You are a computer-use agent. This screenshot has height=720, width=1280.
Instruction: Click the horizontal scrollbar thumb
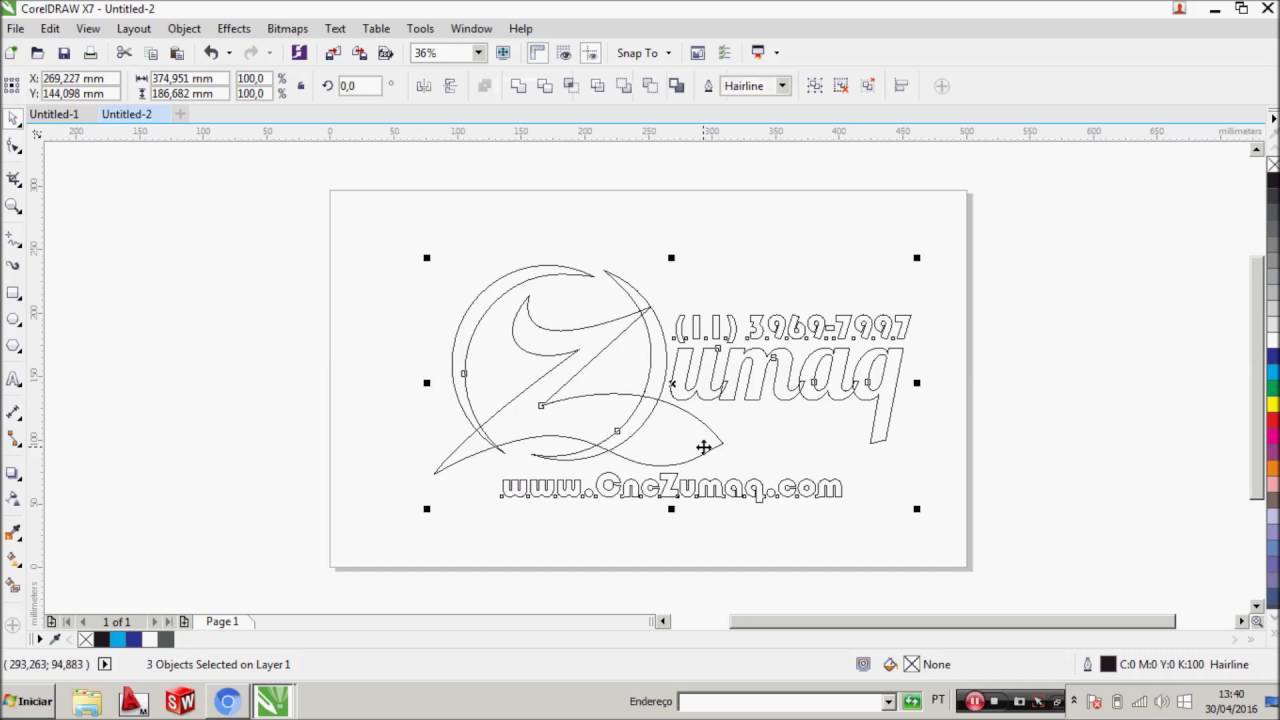pyautogui.click(x=951, y=622)
